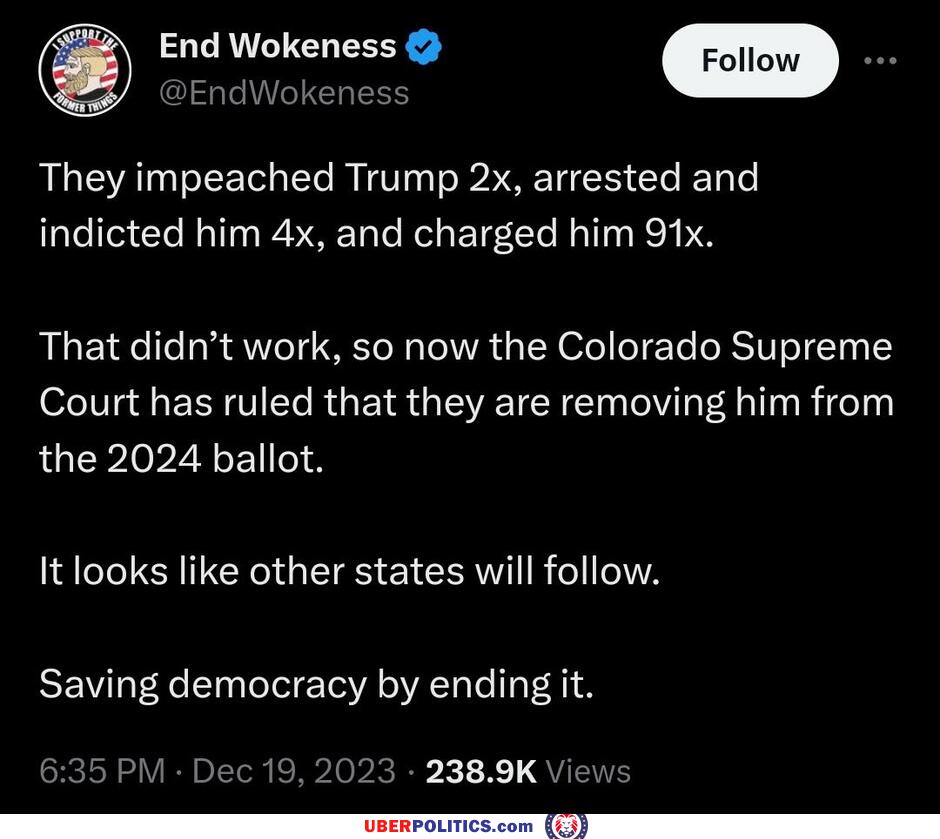Open the End Wokeness profile avatar

pos(85,70)
